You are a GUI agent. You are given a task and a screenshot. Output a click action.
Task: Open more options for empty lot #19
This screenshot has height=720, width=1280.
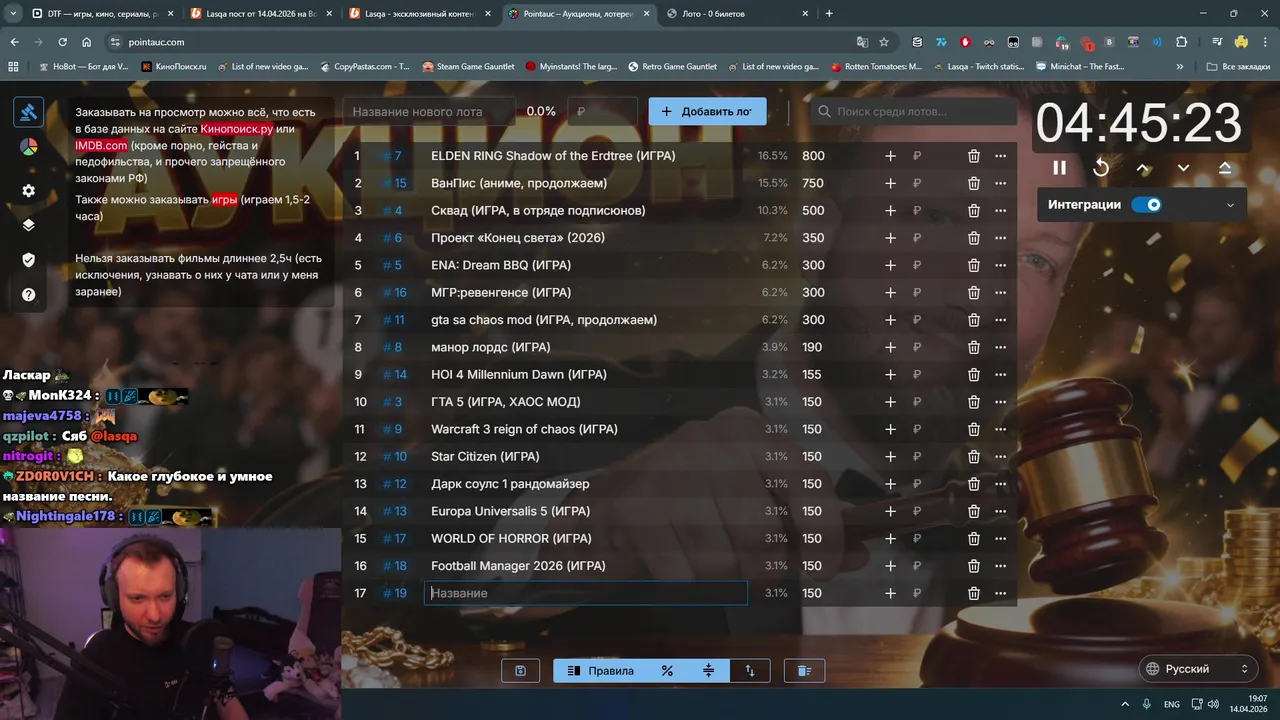click(x=1000, y=593)
